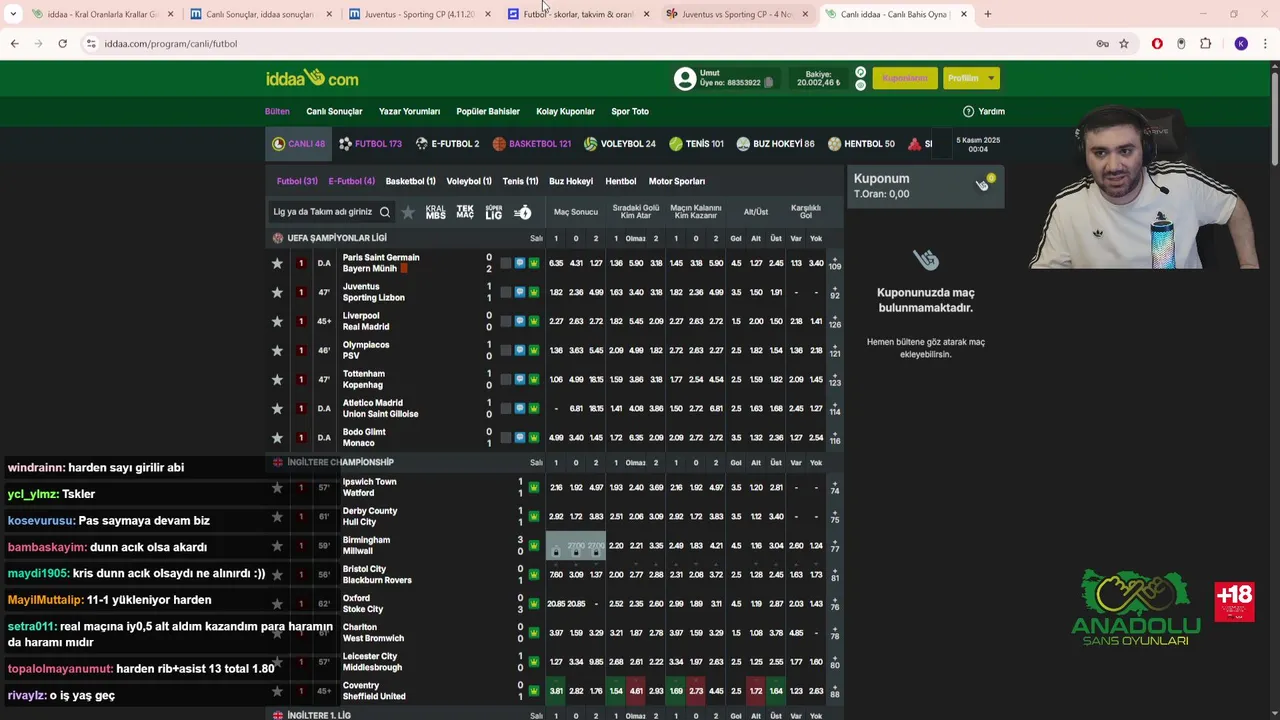
Task: Favorite the Paris Saint Germain match star
Action: point(277,263)
